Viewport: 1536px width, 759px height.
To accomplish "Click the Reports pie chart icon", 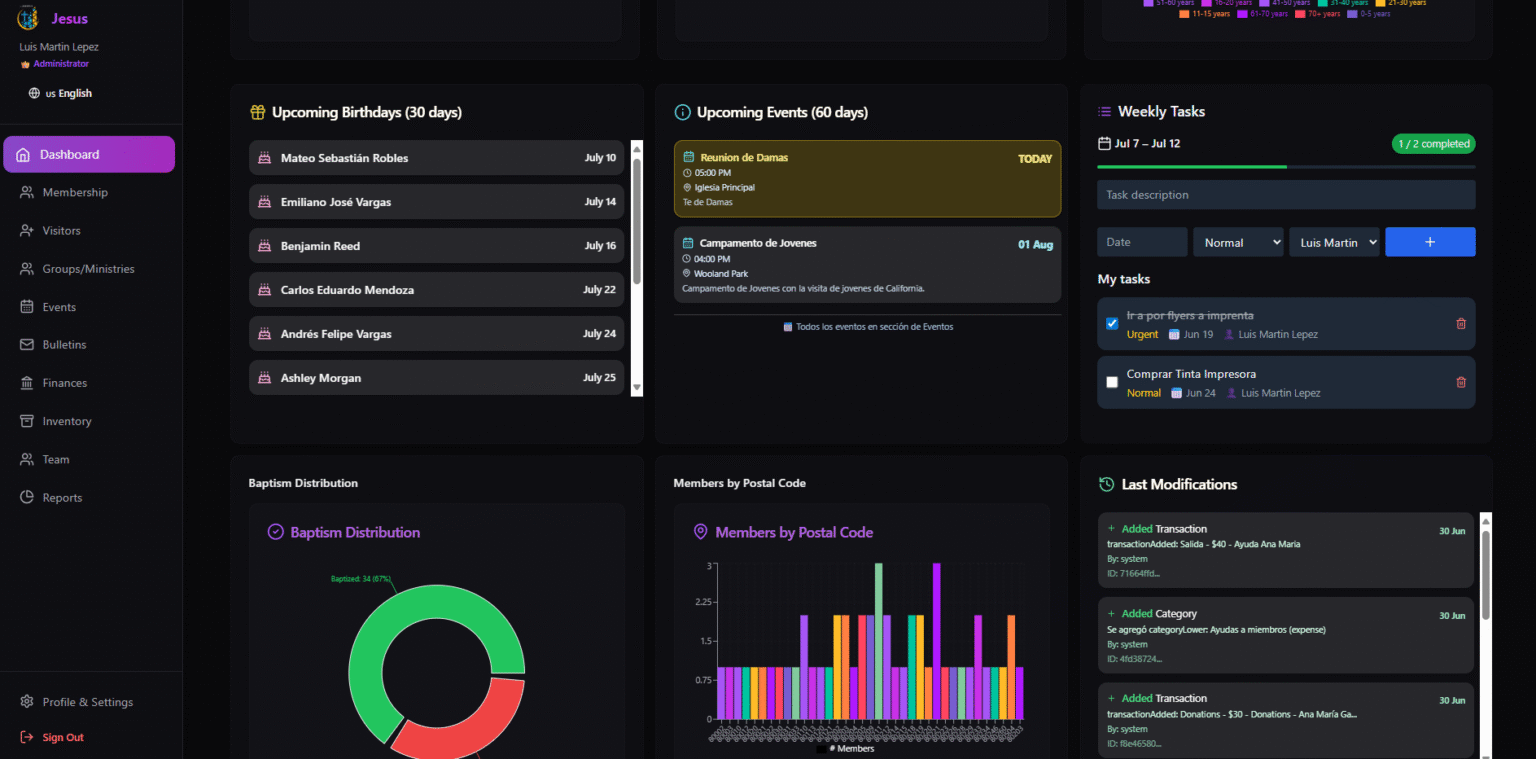I will click(x=26, y=498).
